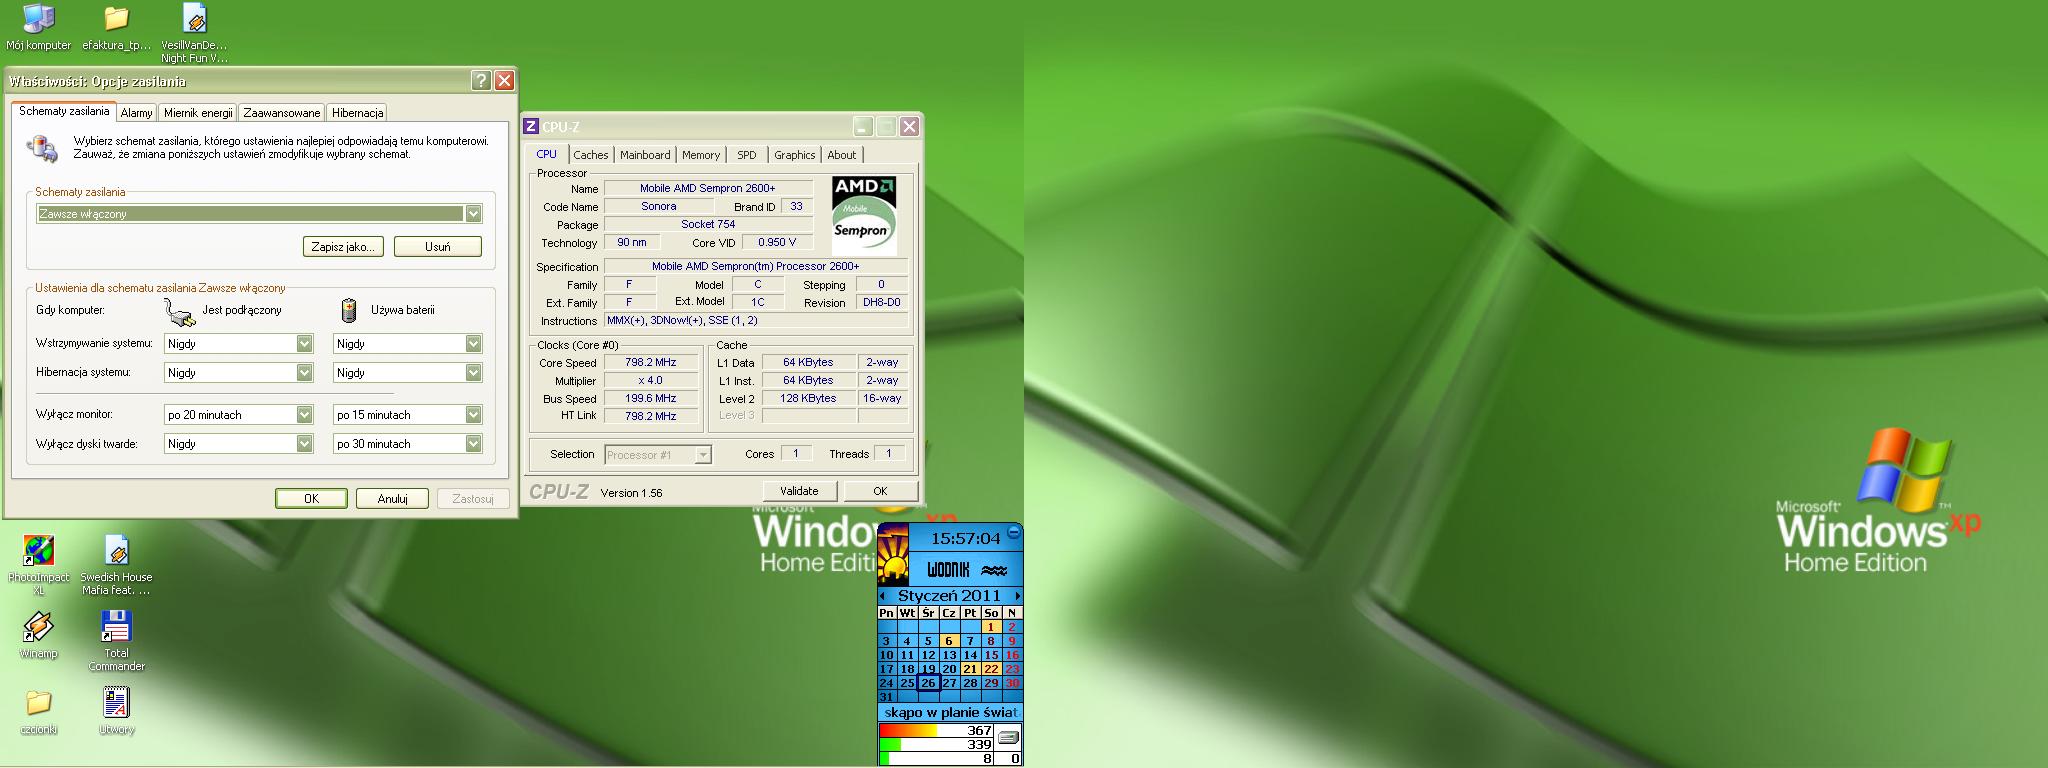Click the AMD Mobile Sempron logo in CPU-Z
This screenshot has height=768, width=2048.
pyautogui.click(x=864, y=216)
